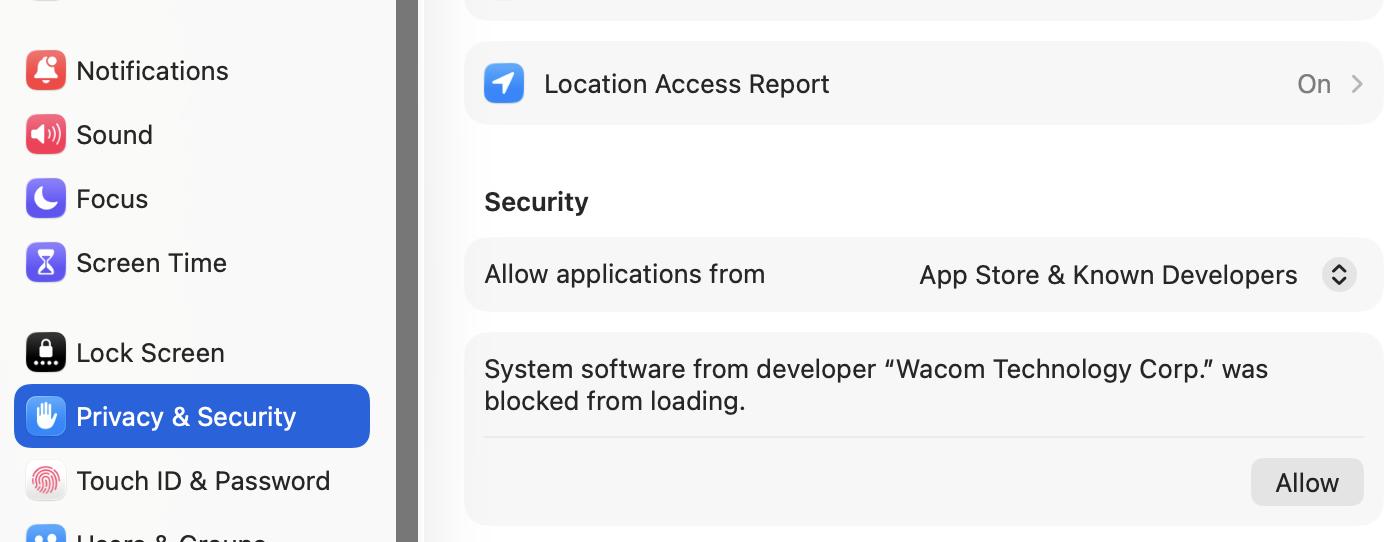Open the Allow applications from popup stepper

1339,275
